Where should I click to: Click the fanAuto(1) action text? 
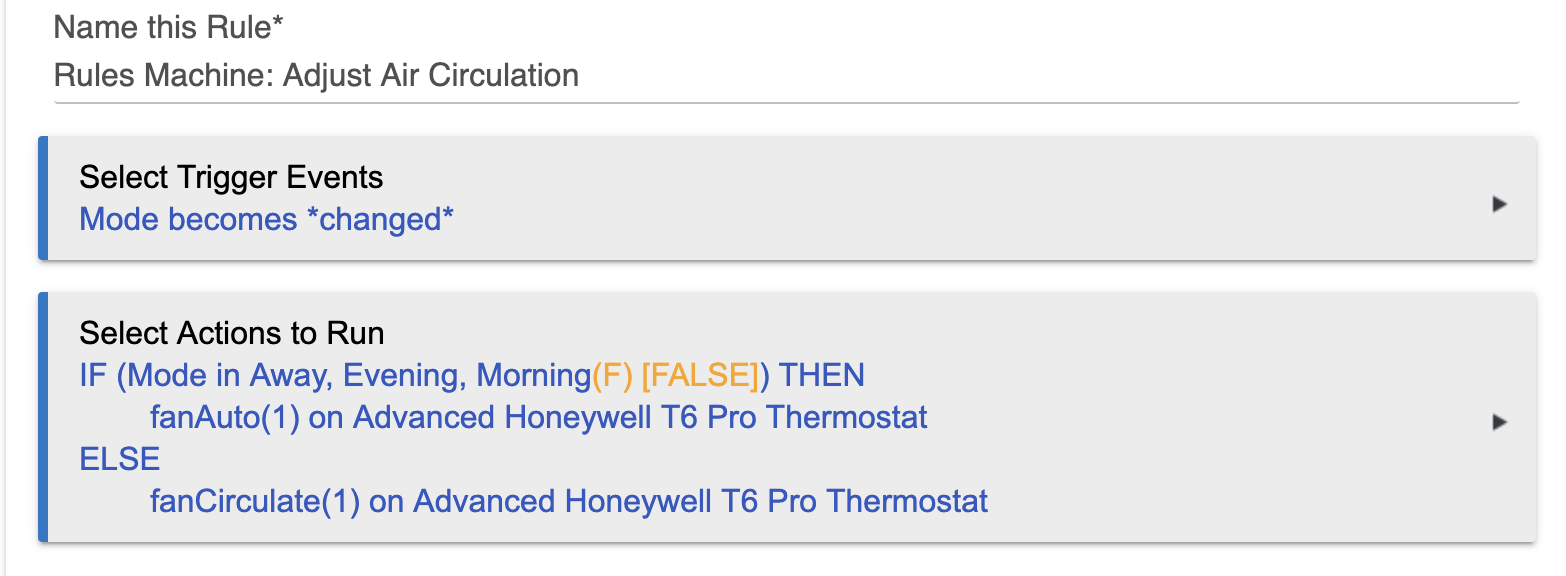click(x=225, y=417)
